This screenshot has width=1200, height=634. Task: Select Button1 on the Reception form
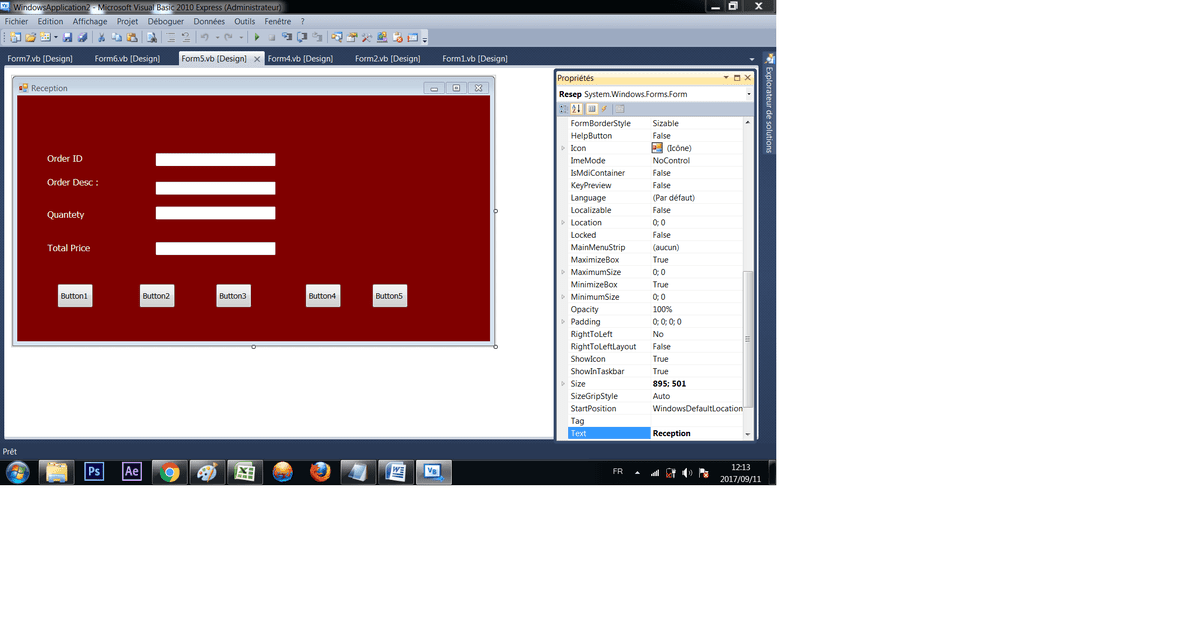point(75,296)
